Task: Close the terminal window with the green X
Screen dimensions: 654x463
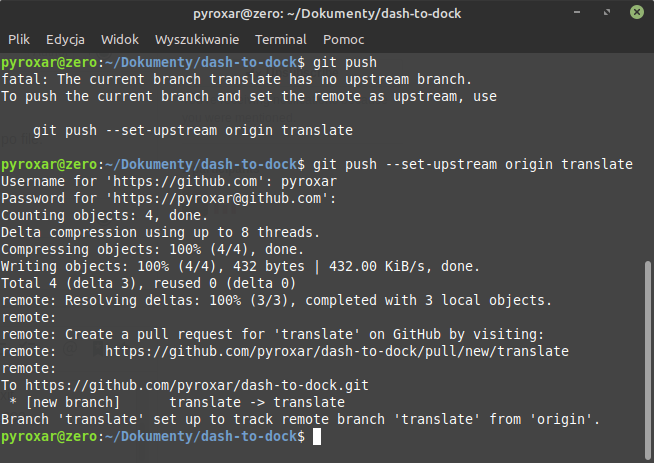Action: (x=636, y=12)
